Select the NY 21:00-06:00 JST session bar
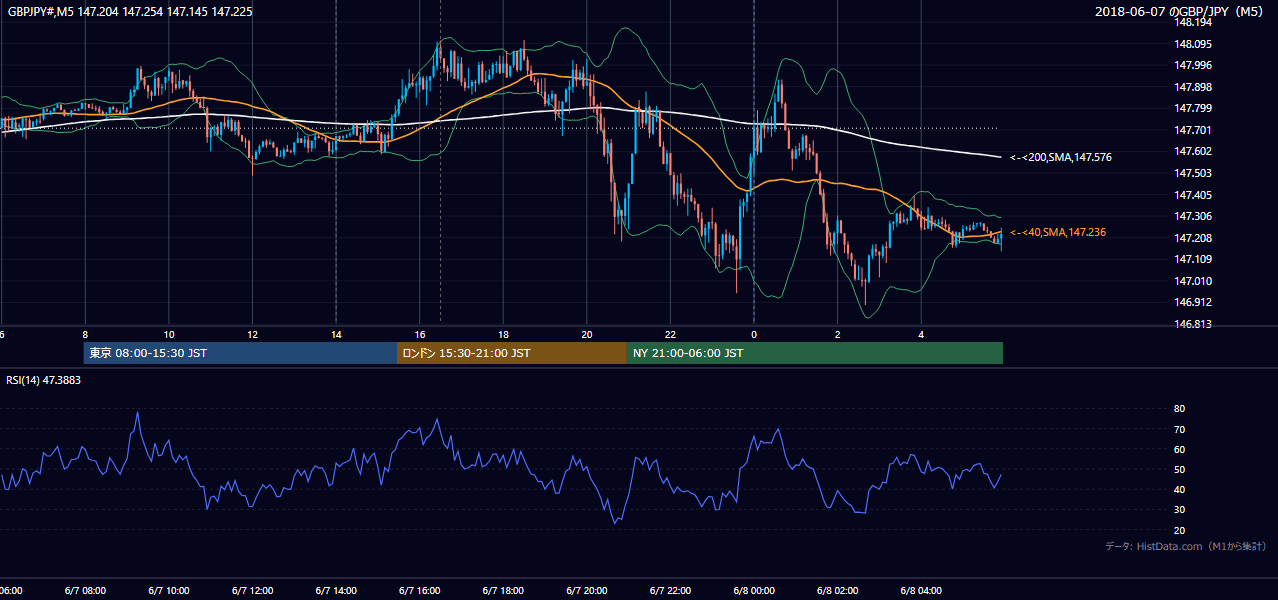This screenshot has width=1278, height=600. point(815,353)
